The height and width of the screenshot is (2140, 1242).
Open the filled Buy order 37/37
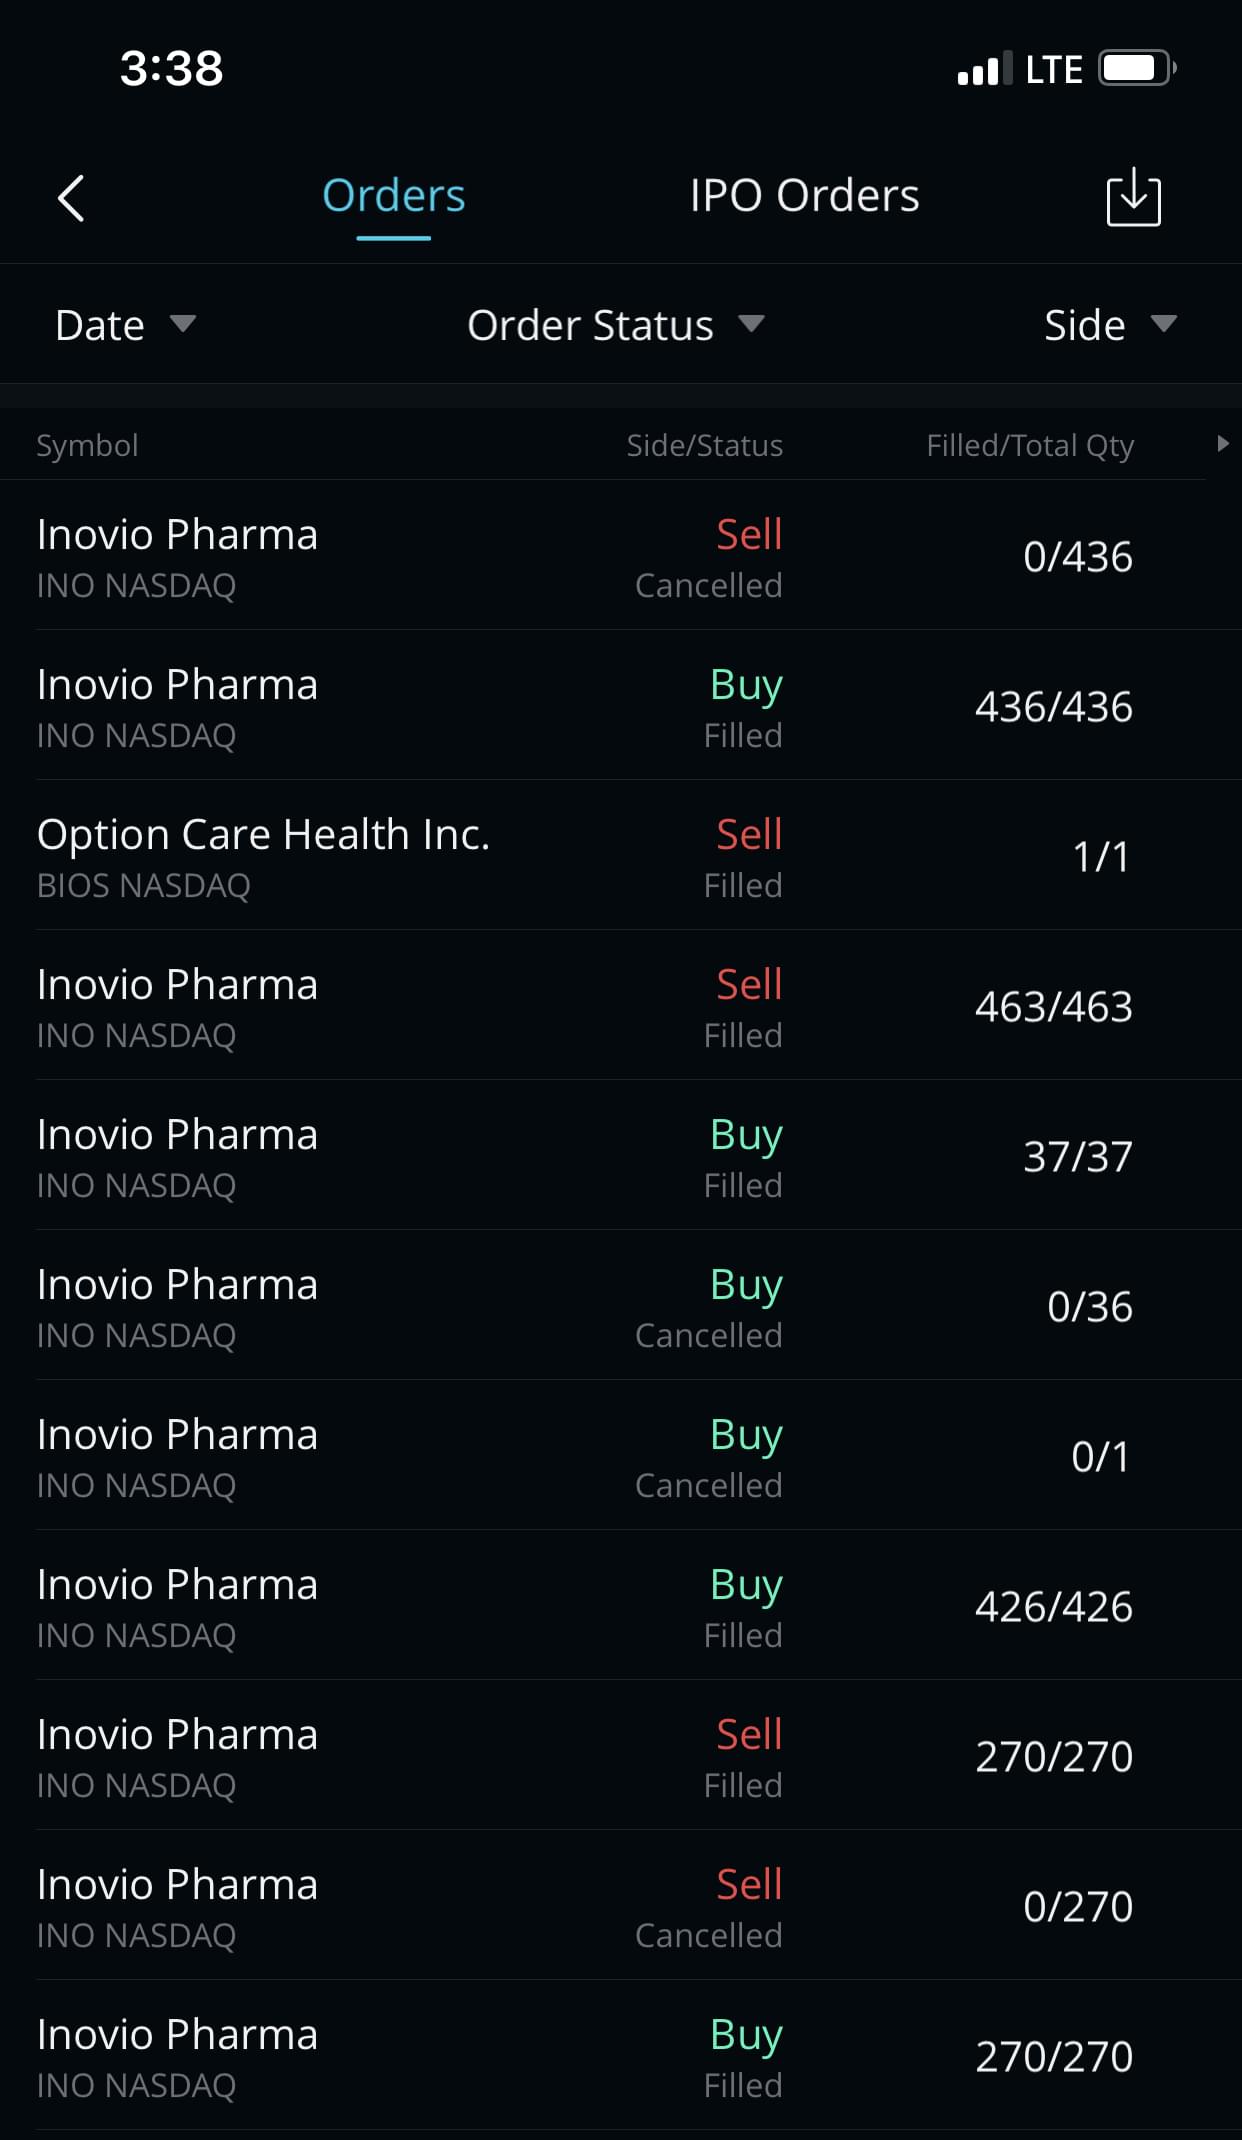[x=620, y=1156]
